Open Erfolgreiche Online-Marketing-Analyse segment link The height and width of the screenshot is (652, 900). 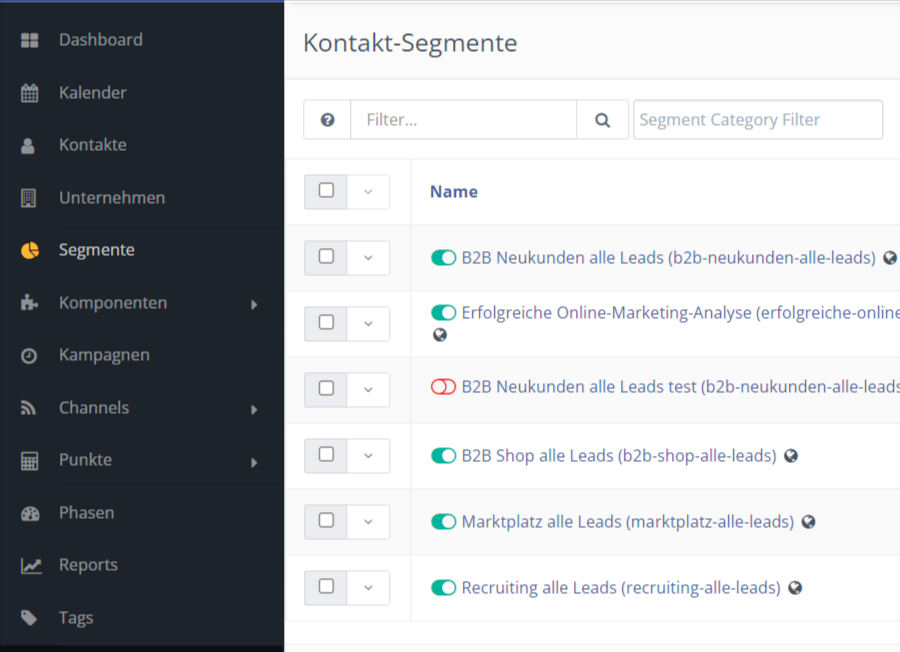680,313
